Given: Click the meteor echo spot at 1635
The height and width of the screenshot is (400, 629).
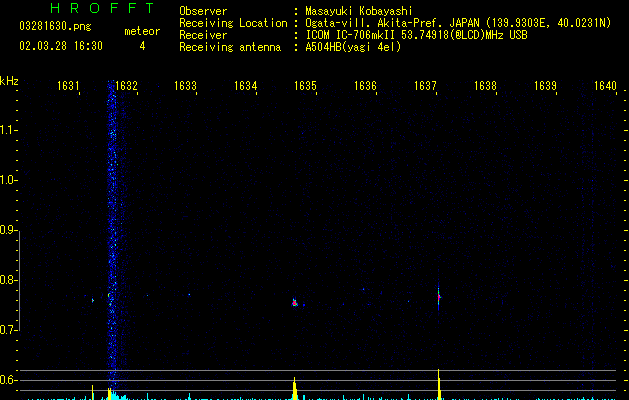Looking at the screenshot, I should [295, 303].
